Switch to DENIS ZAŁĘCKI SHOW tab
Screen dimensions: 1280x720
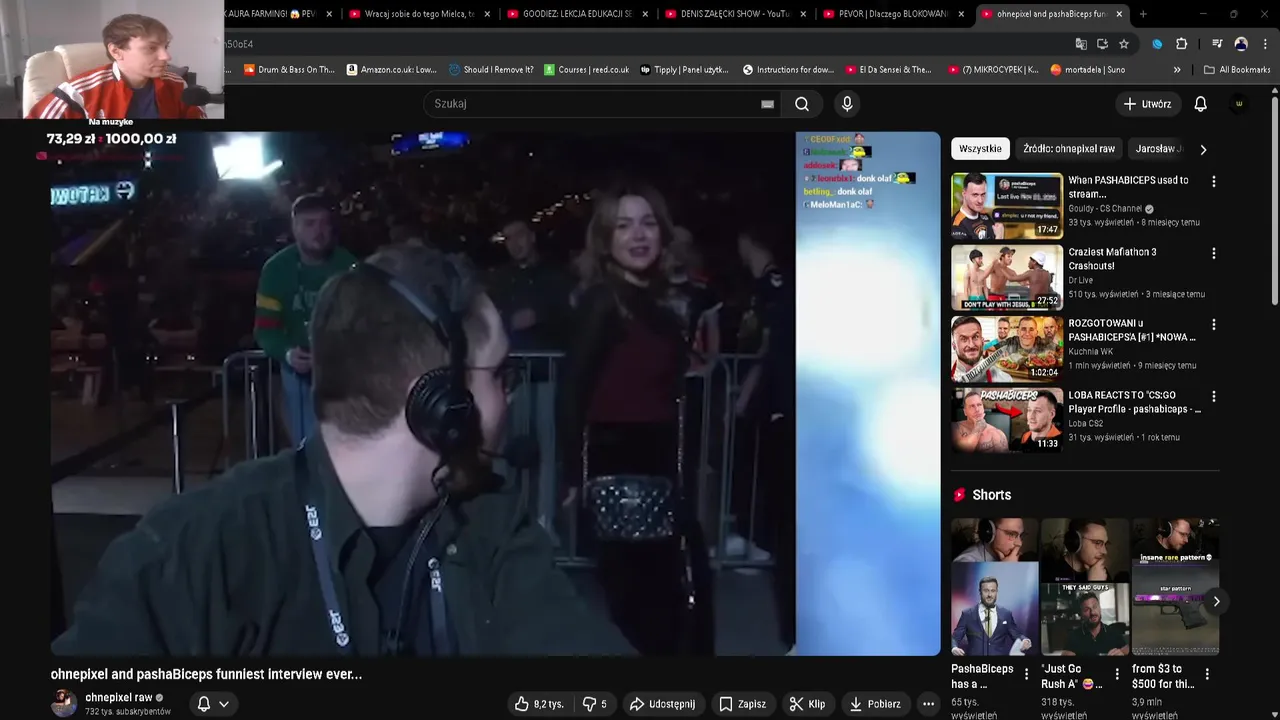pyautogui.click(x=735, y=14)
